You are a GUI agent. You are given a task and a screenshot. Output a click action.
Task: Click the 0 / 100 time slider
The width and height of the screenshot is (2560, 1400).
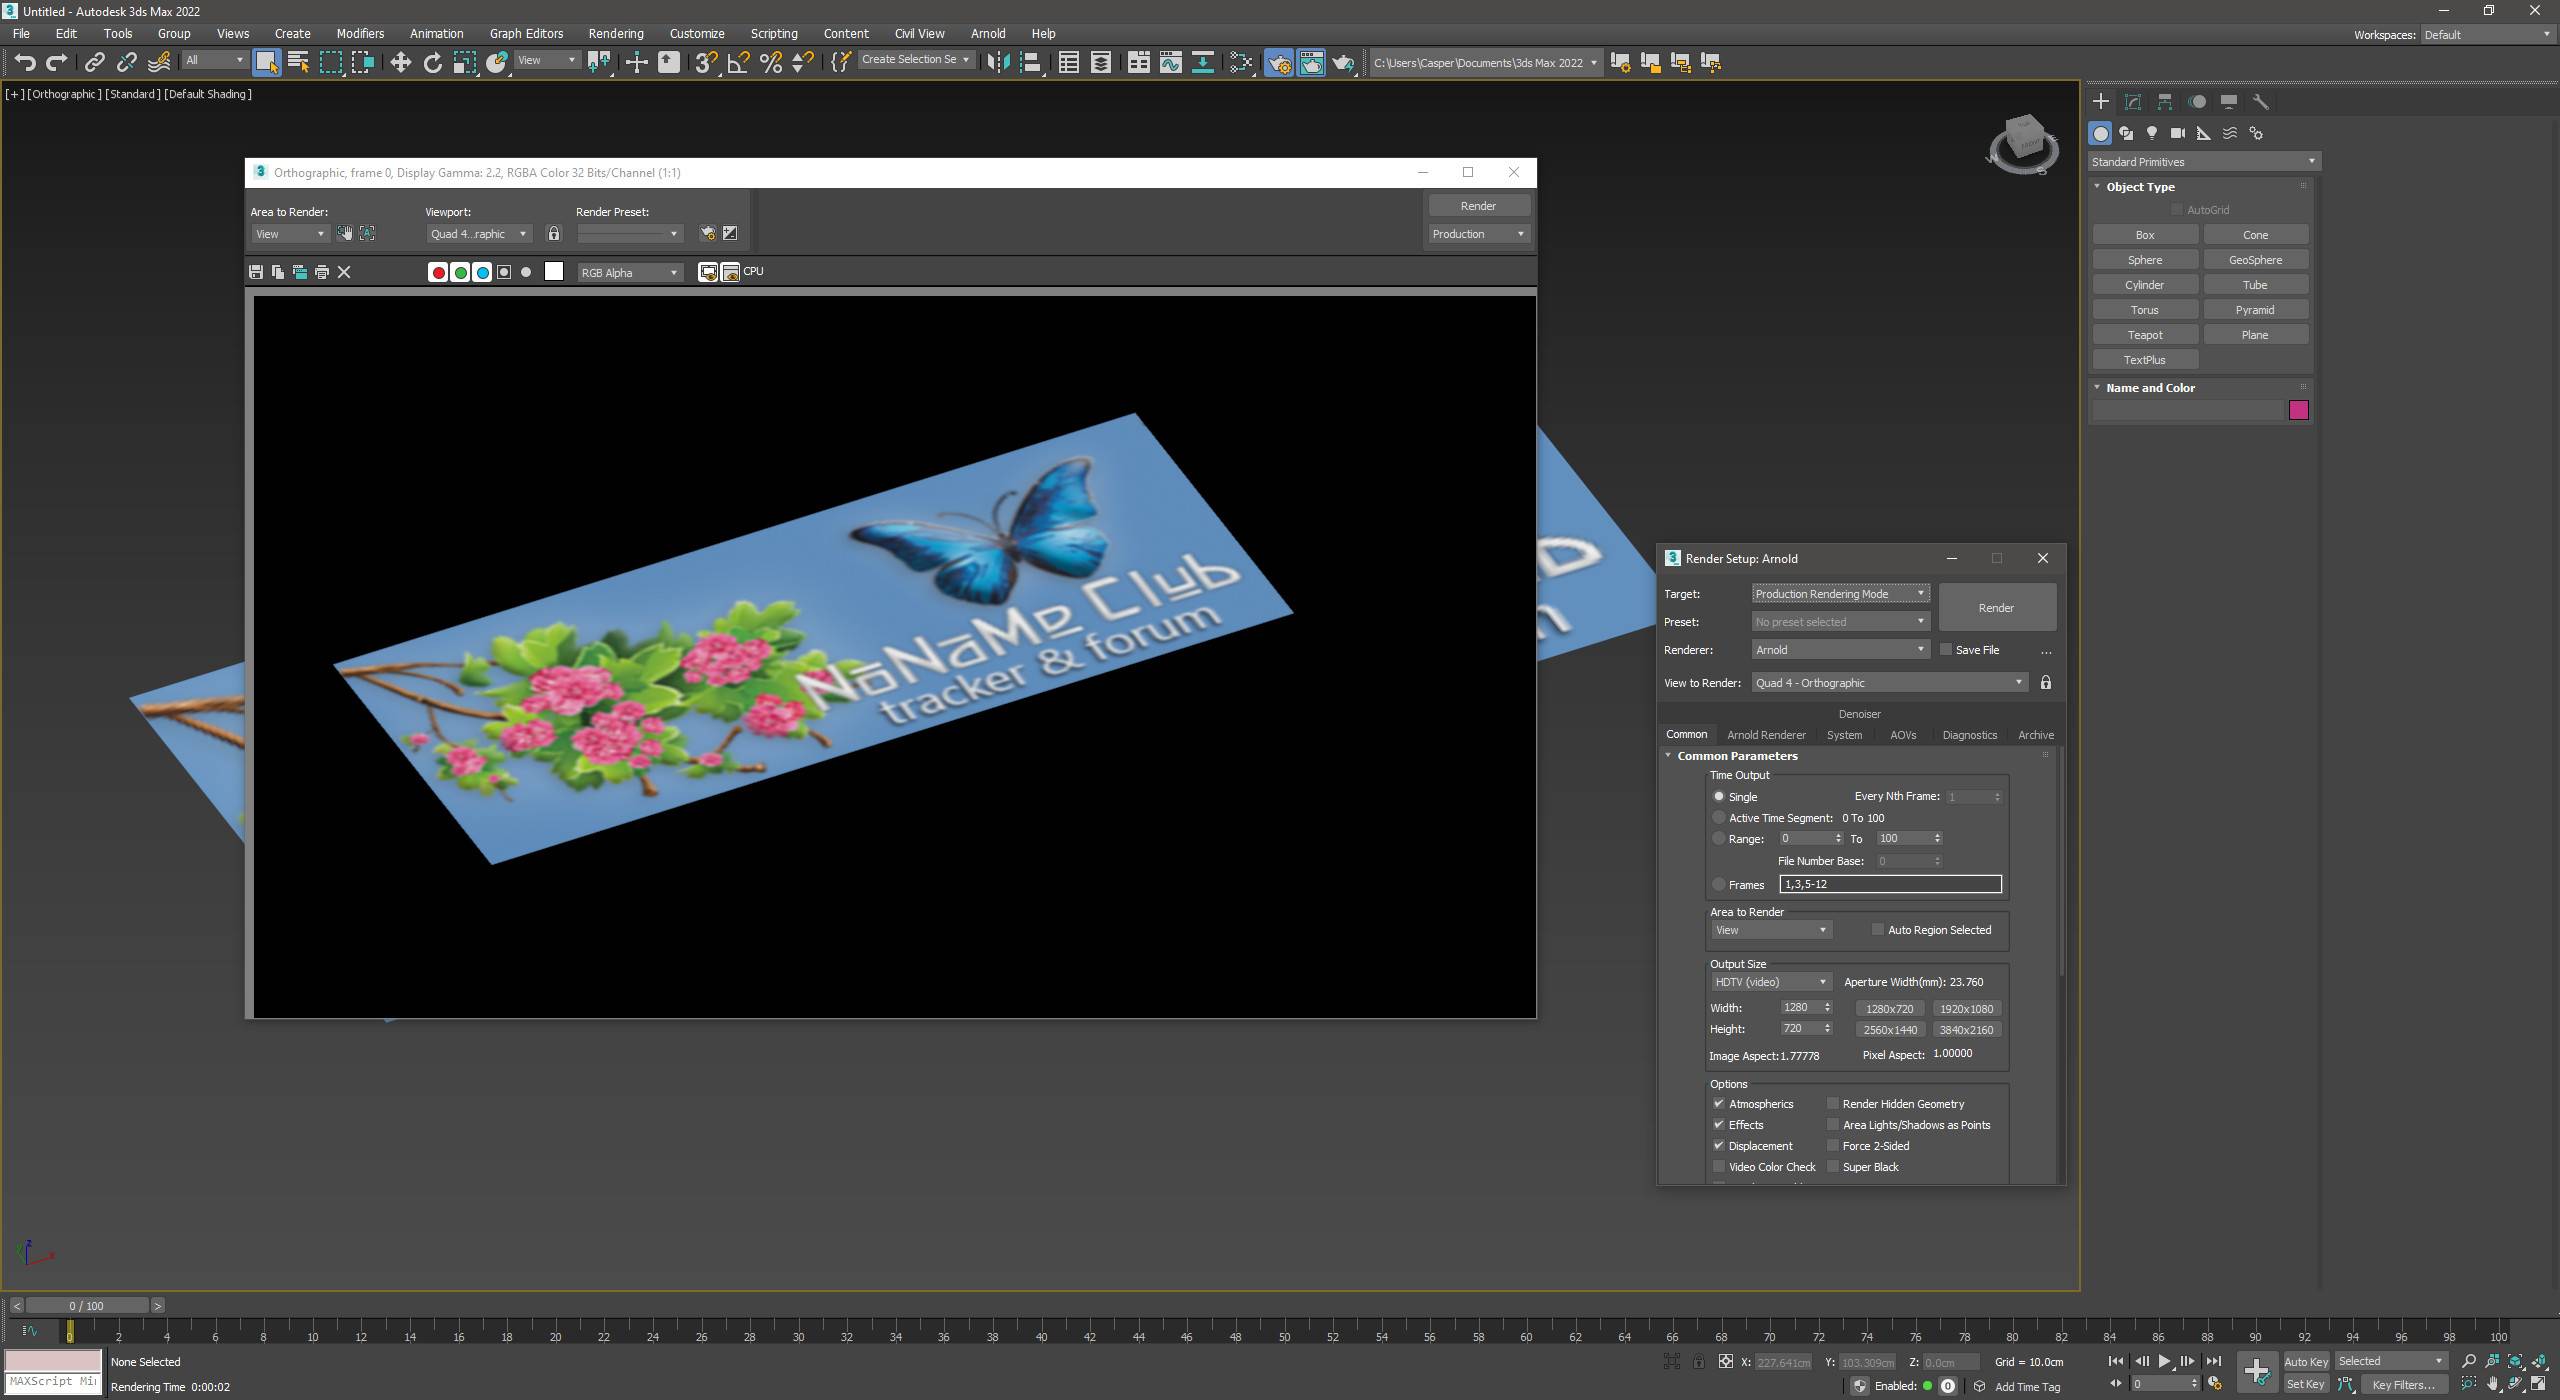coord(87,1306)
